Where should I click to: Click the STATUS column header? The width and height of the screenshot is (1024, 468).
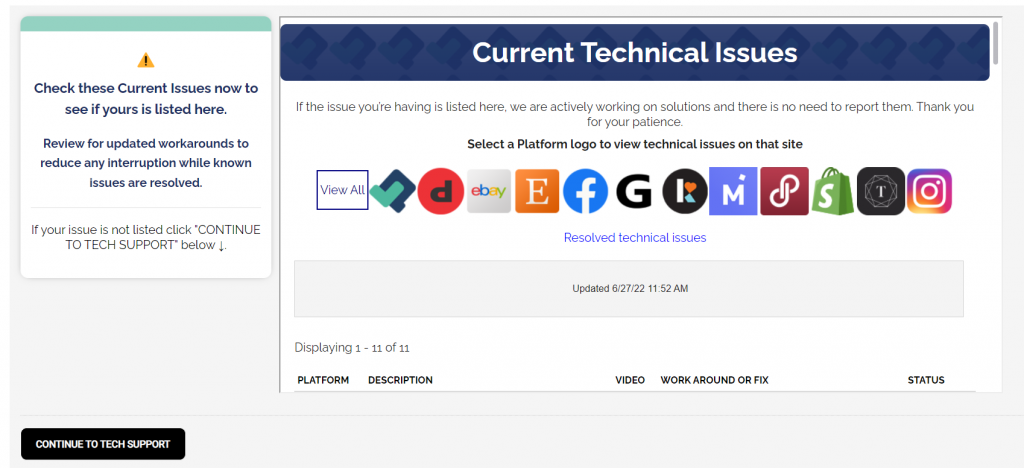(x=926, y=380)
